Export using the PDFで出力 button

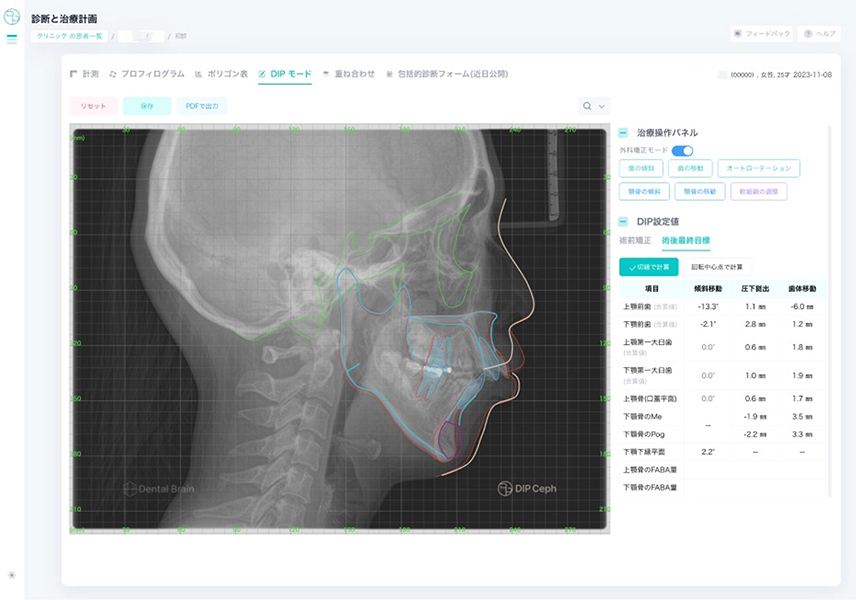pos(202,105)
